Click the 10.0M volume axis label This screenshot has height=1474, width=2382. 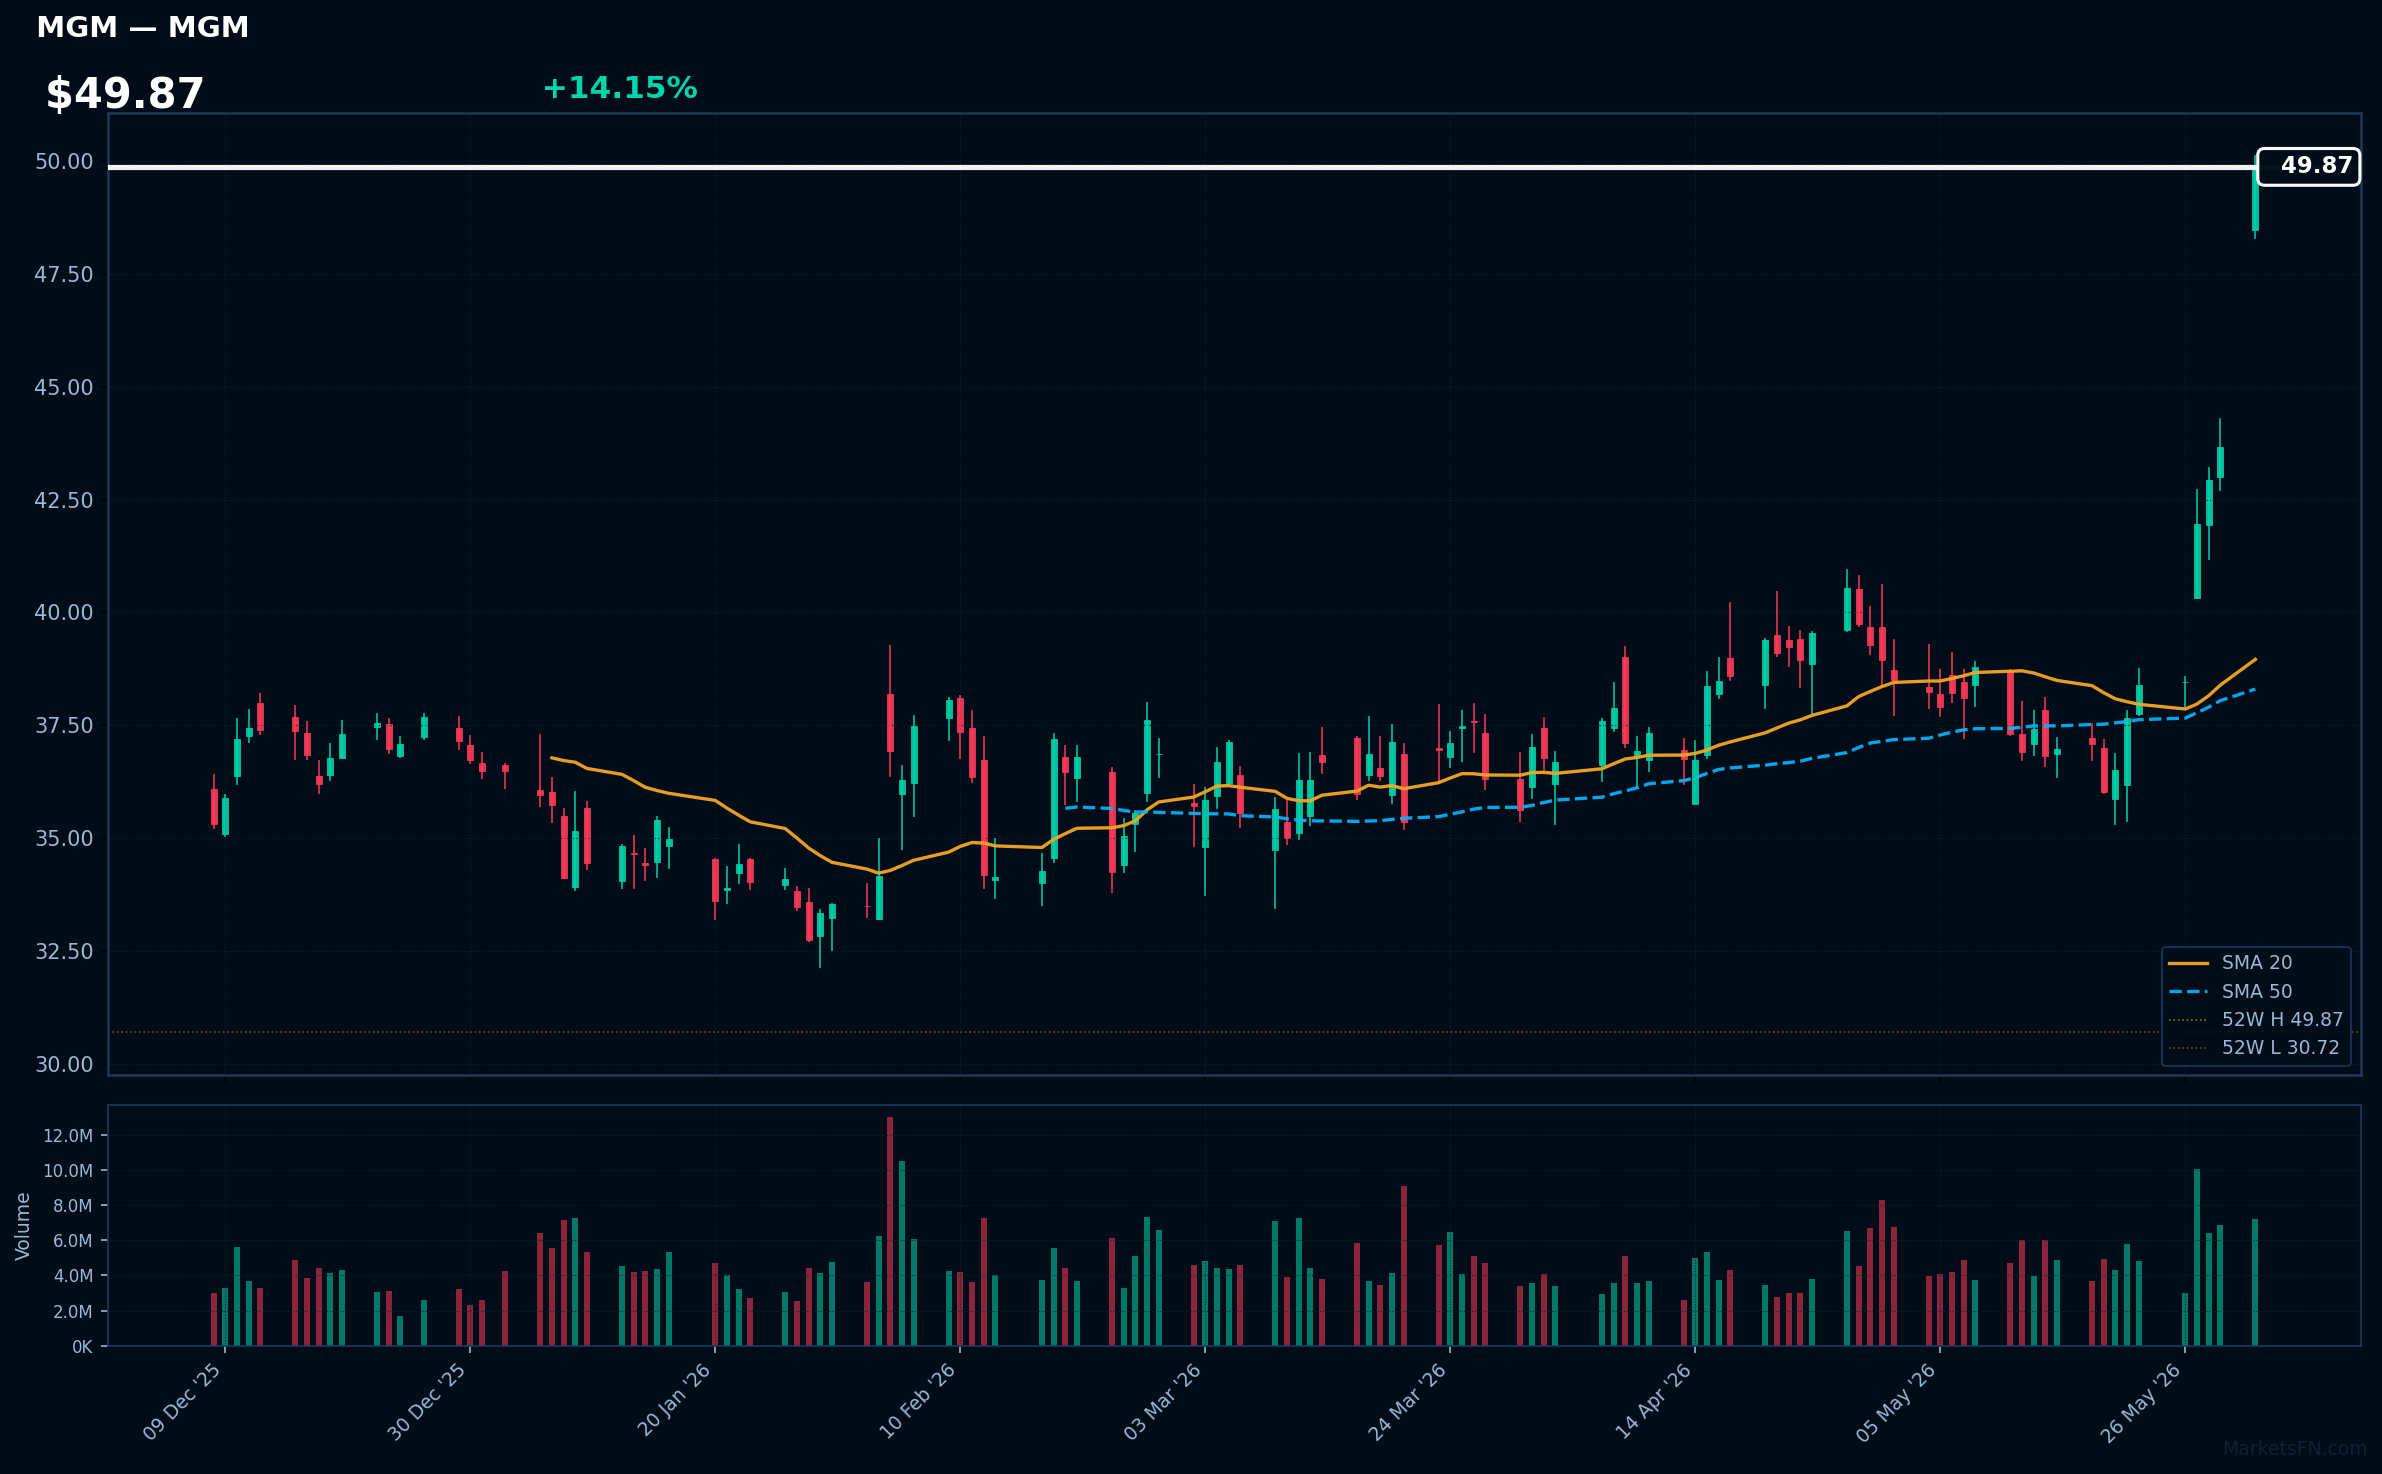(x=68, y=1171)
